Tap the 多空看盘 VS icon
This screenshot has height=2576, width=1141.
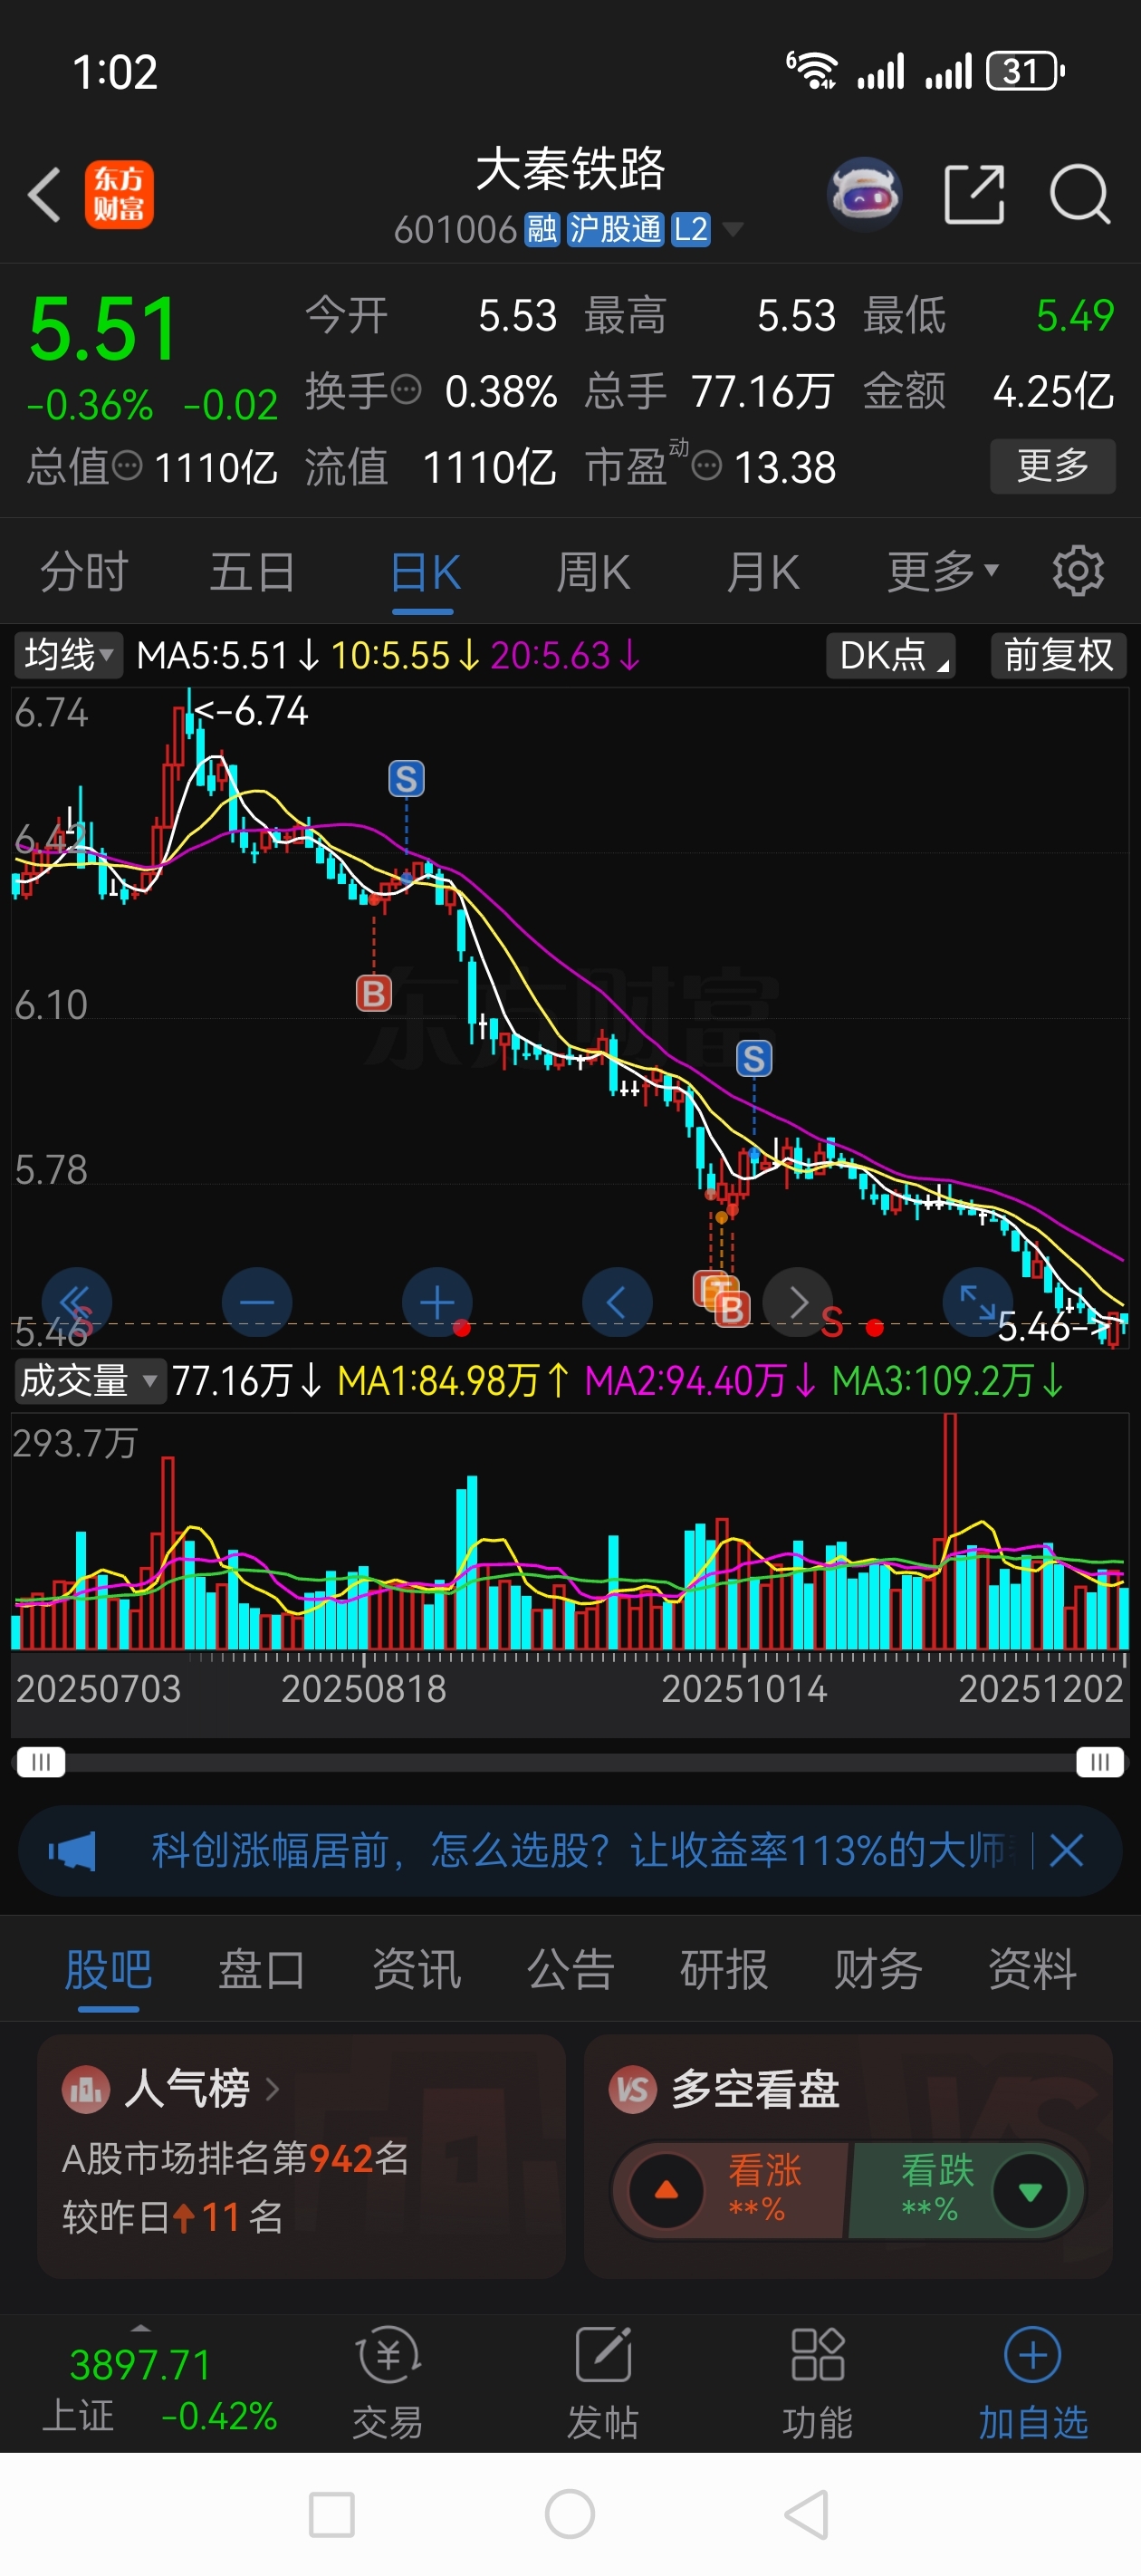tap(633, 2089)
